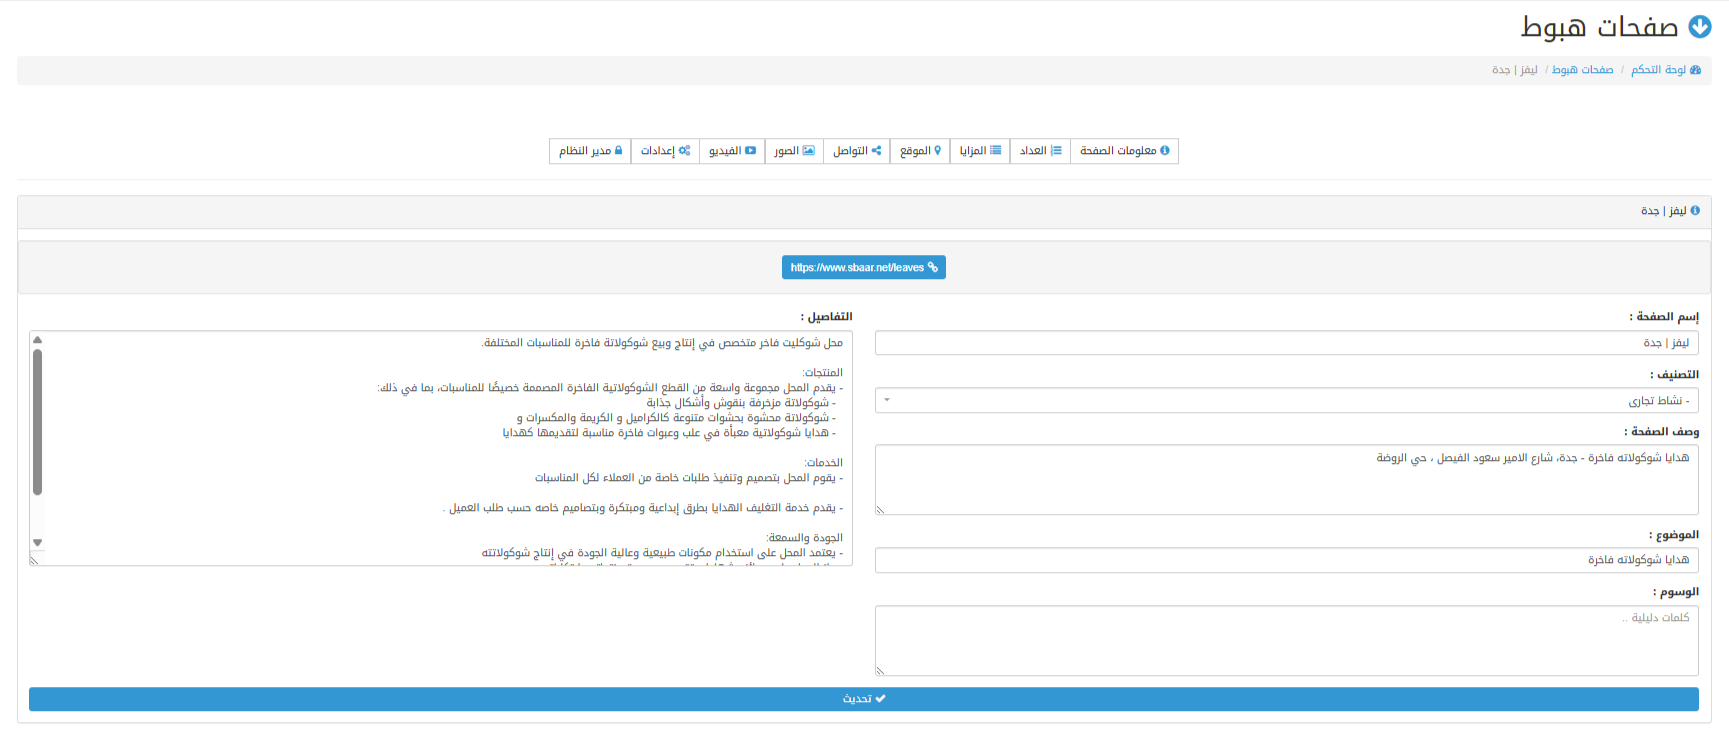Image resolution: width=1729 pixels, height=735 pixels.
Task: Click the share icon on التواصل tab
Action: [x=877, y=151]
